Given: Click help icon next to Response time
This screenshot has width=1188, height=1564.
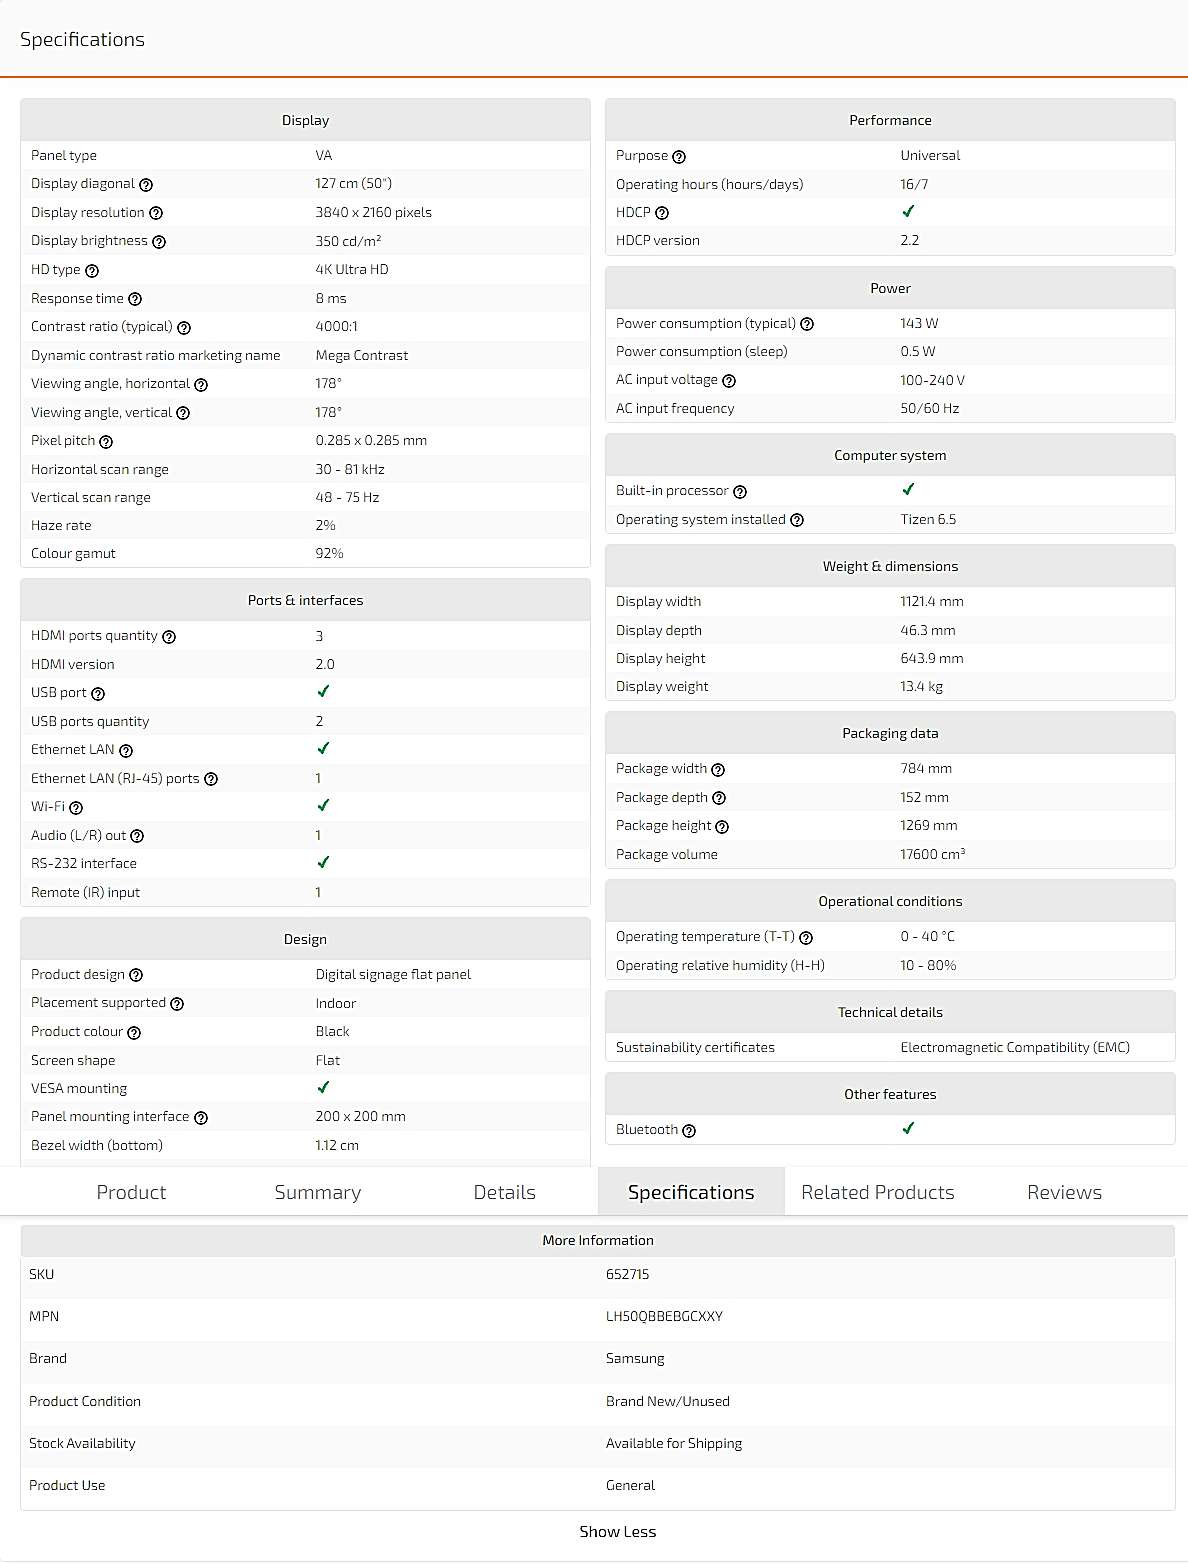Looking at the screenshot, I should click(135, 299).
